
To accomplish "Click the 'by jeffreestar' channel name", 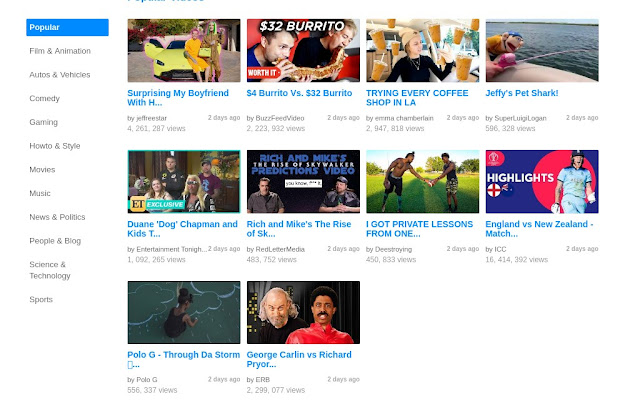I will tap(147, 118).
